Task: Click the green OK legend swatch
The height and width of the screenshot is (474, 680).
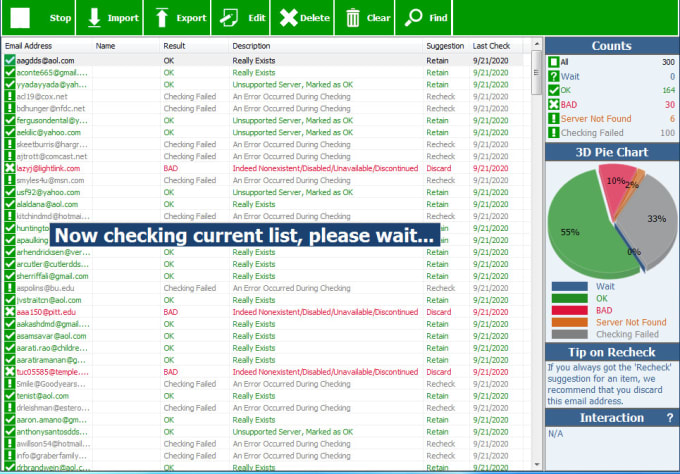Action: [x=574, y=297]
